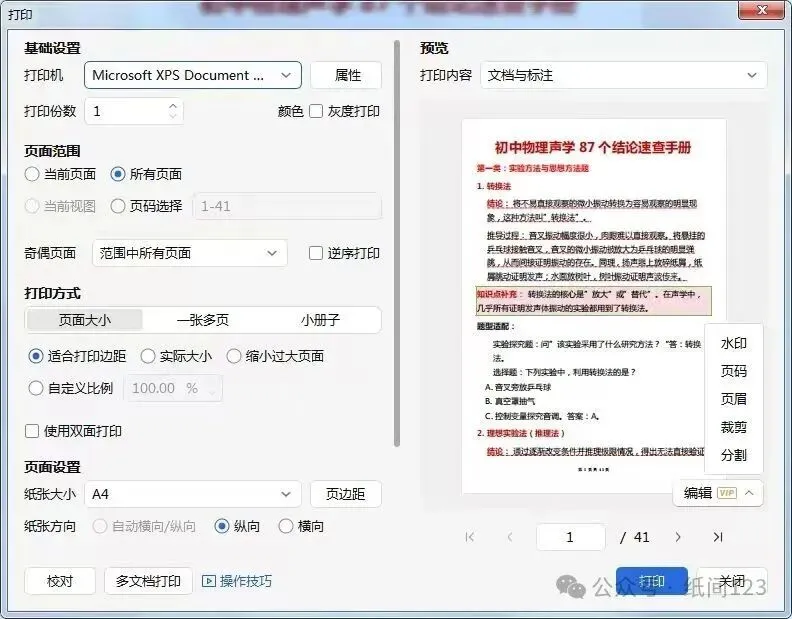The height and width of the screenshot is (619, 792).
Task: Increase print copies with up arrow
Action: (173, 106)
